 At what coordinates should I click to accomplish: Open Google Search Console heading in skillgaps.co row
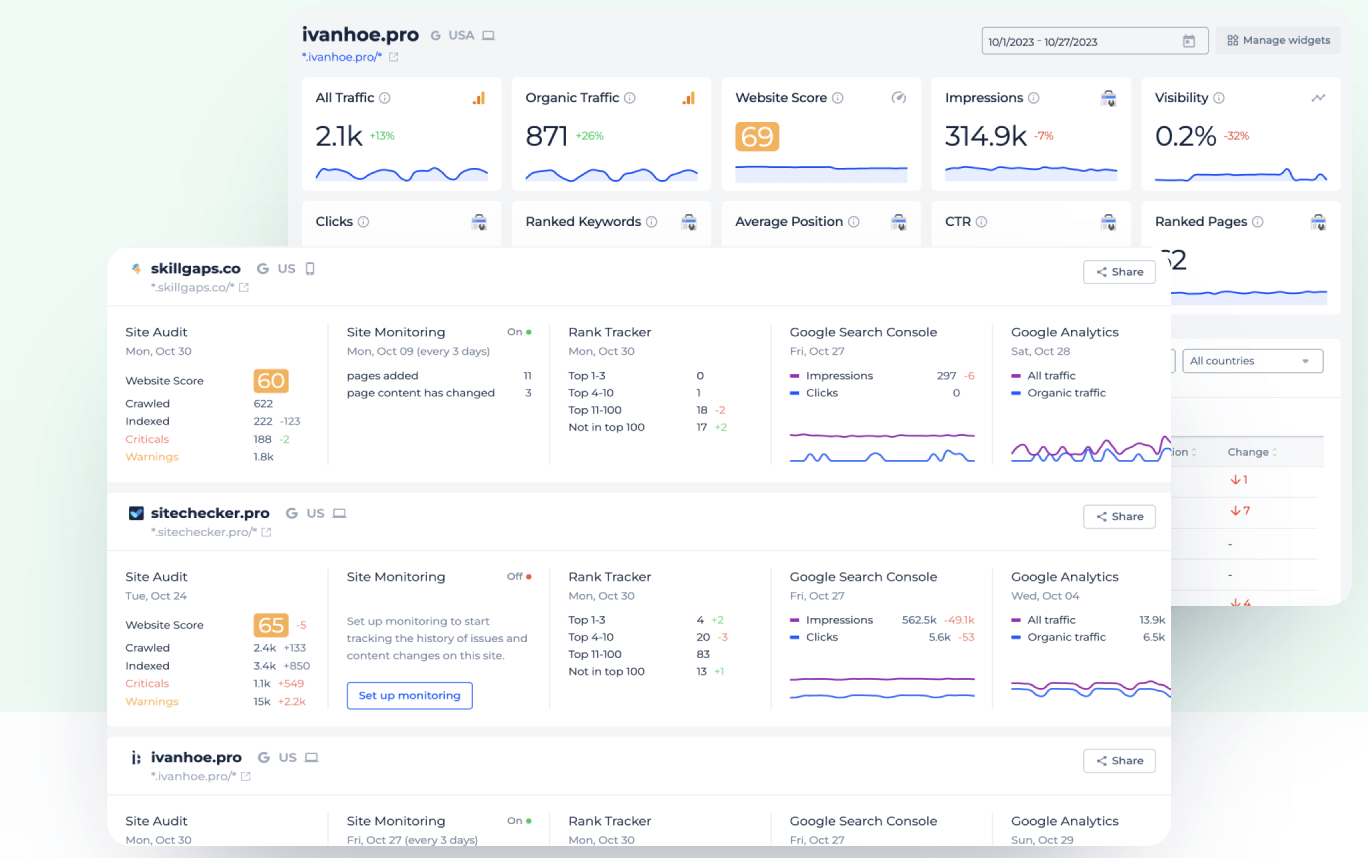tap(863, 332)
